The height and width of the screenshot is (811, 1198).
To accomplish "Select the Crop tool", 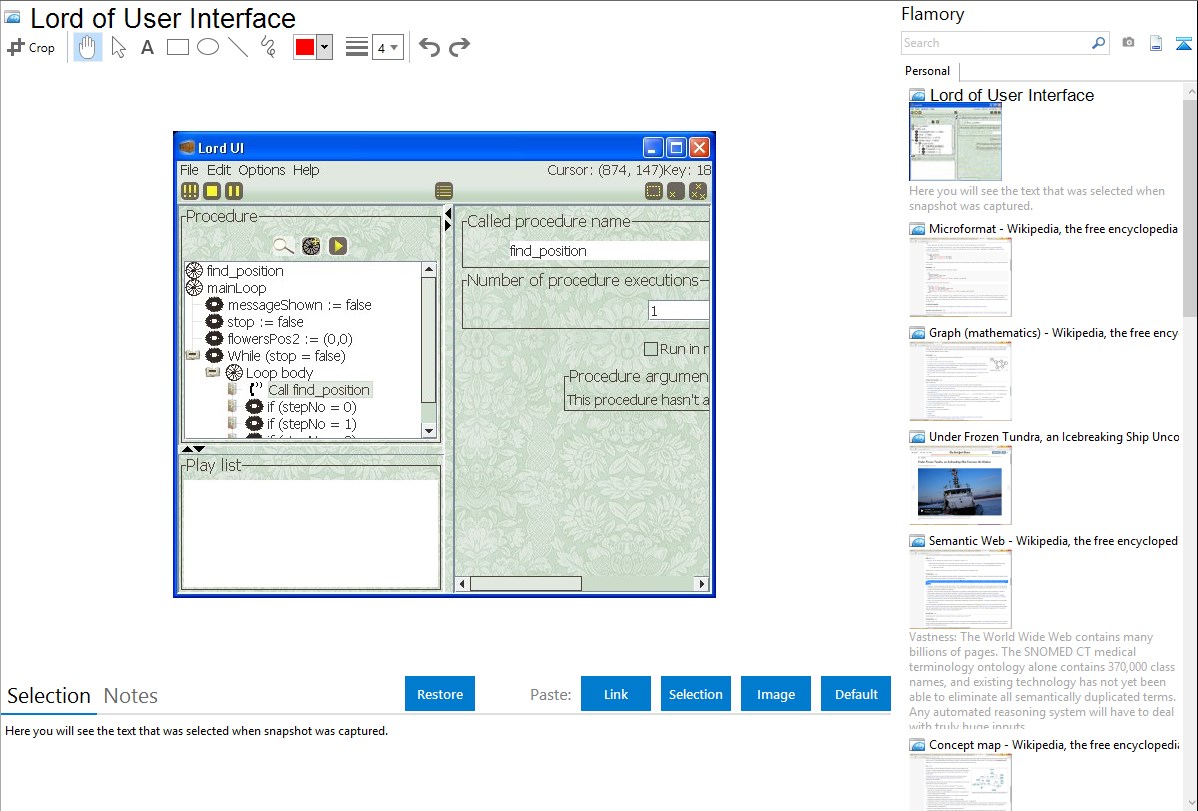I will point(31,47).
